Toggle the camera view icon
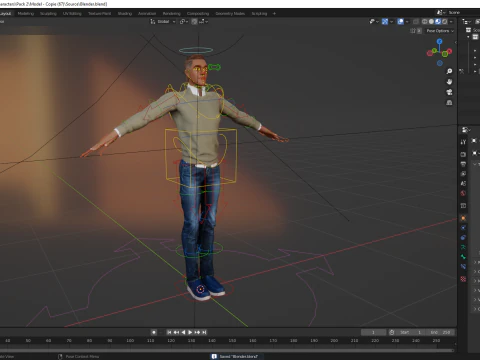 449,92
